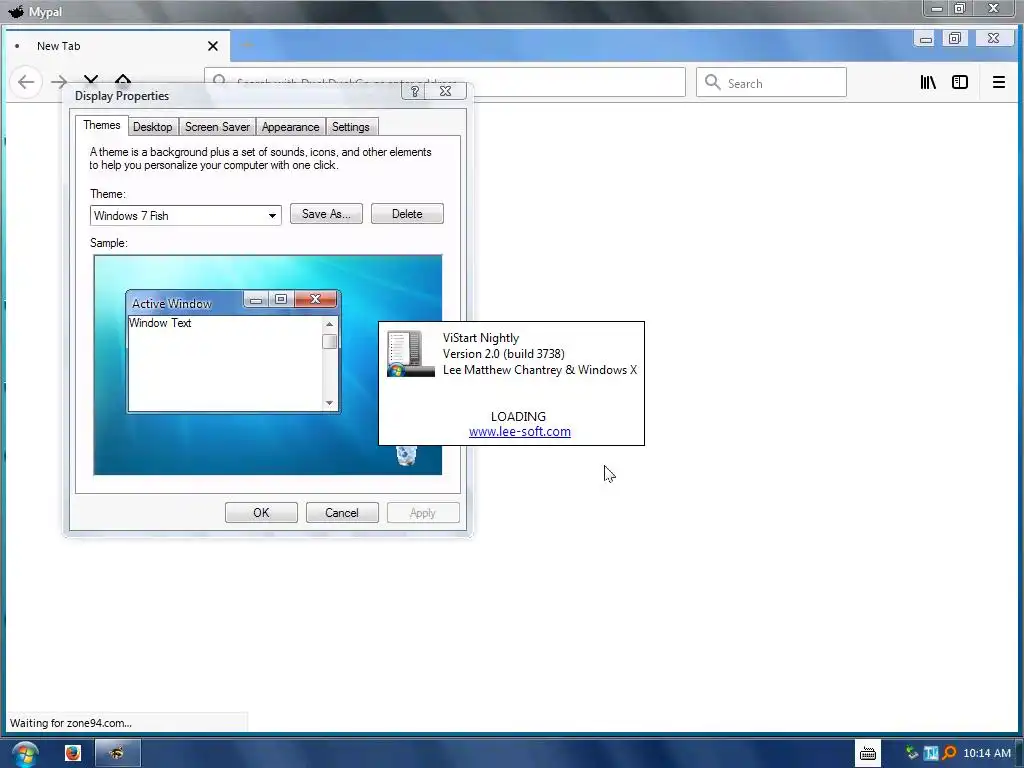
Task: Select the New Tab browser tab
Action: click(118, 46)
